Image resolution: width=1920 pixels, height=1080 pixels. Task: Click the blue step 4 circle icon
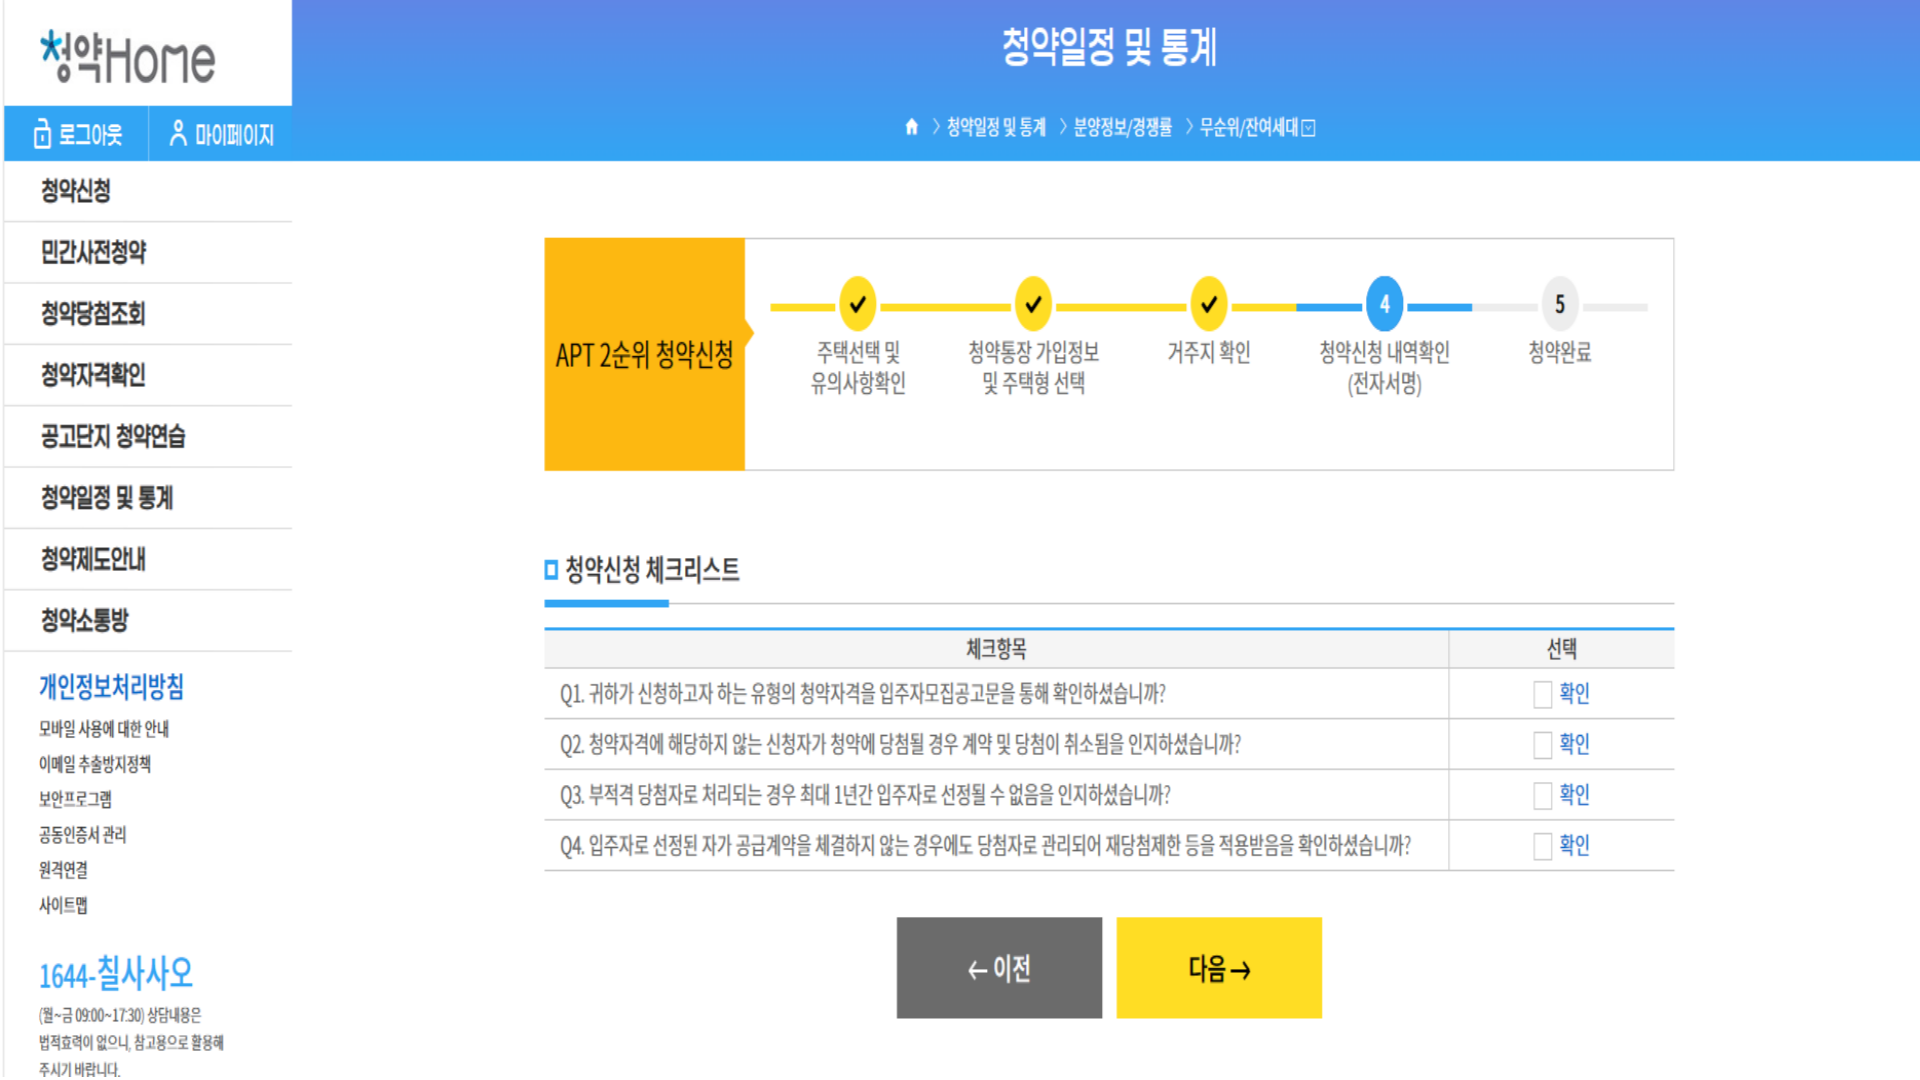click(1383, 303)
